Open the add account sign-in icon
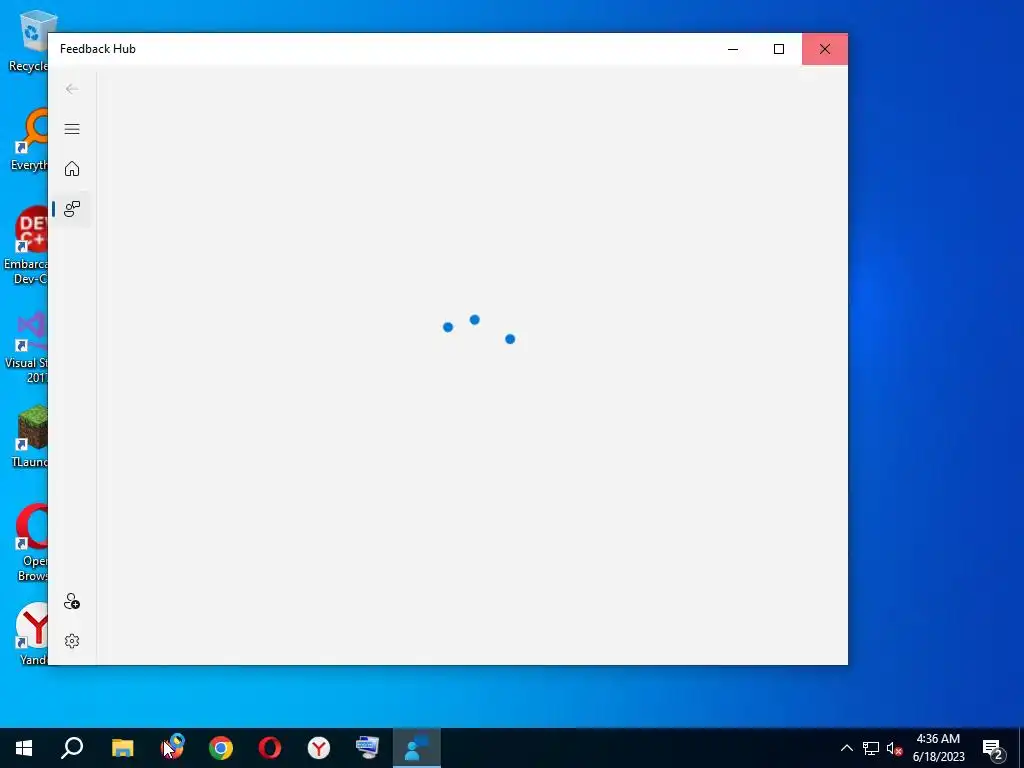Screen dimensions: 1024x768 click(72, 601)
